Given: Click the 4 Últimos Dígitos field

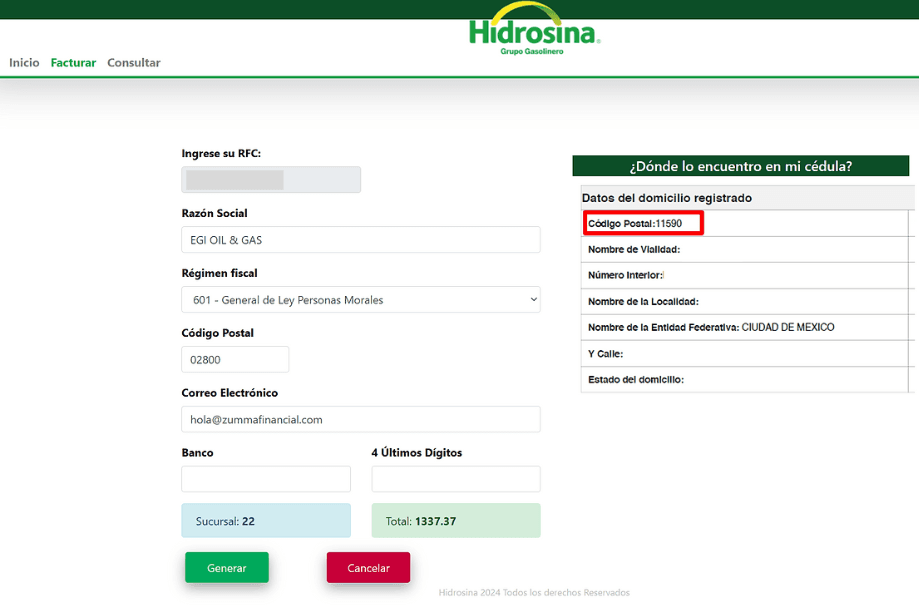Looking at the screenshot, I should click(456, 479).
